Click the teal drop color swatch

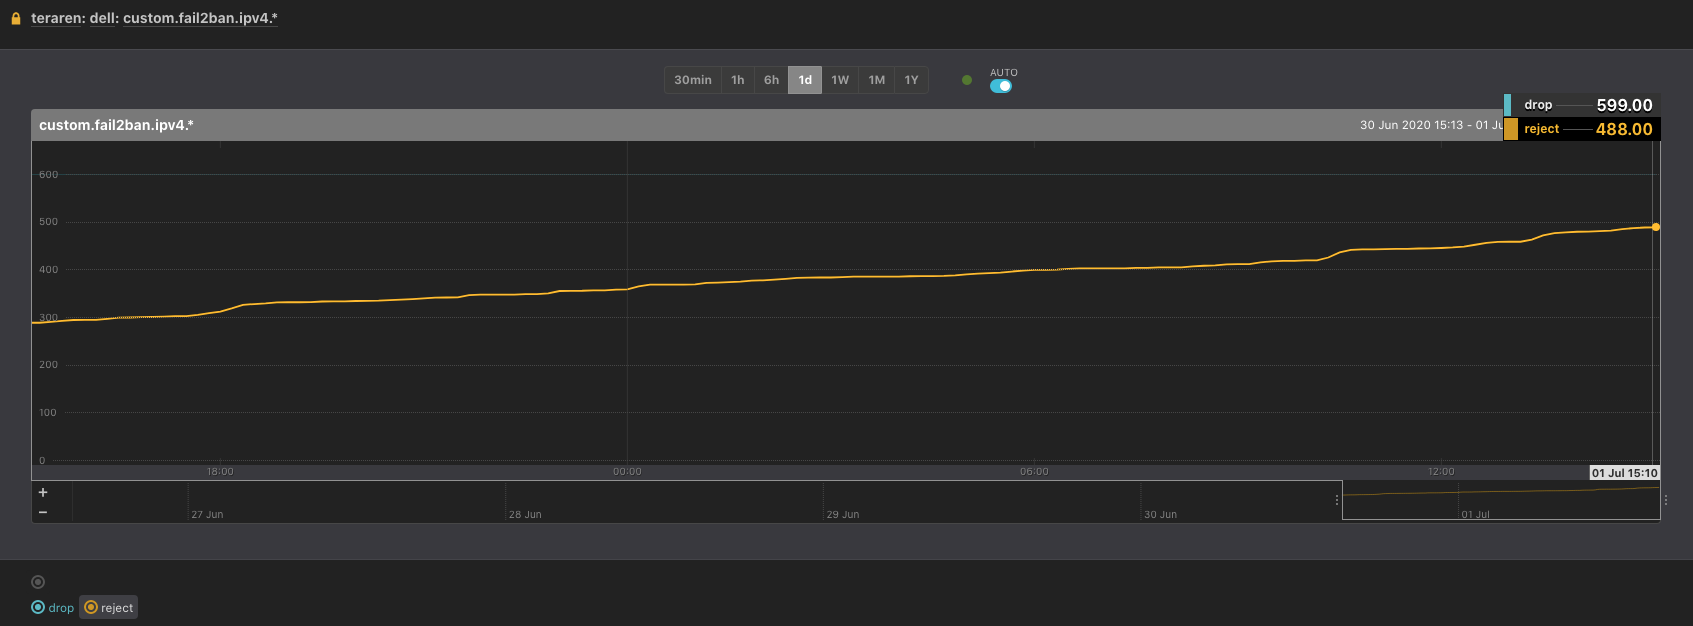(1507, 105)
